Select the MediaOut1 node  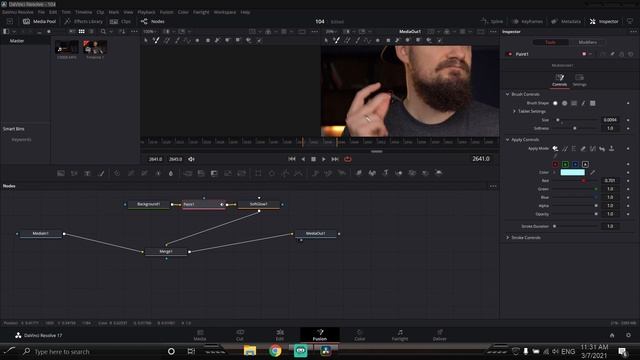click(316, 233)
